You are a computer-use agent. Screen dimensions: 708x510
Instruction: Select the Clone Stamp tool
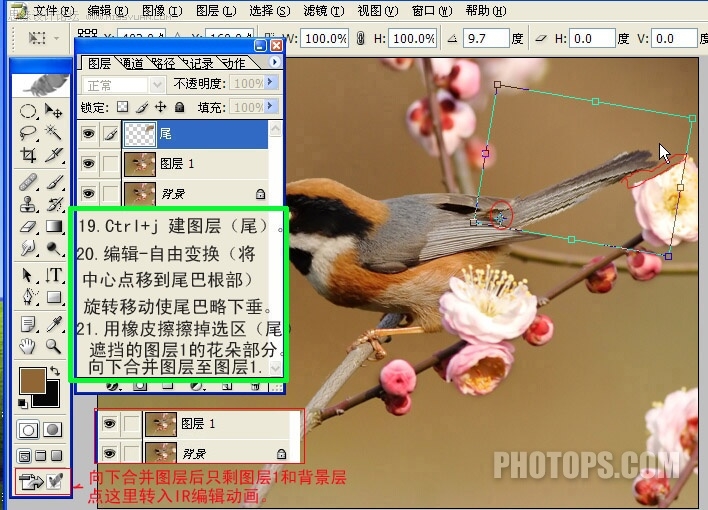[28, 204]
